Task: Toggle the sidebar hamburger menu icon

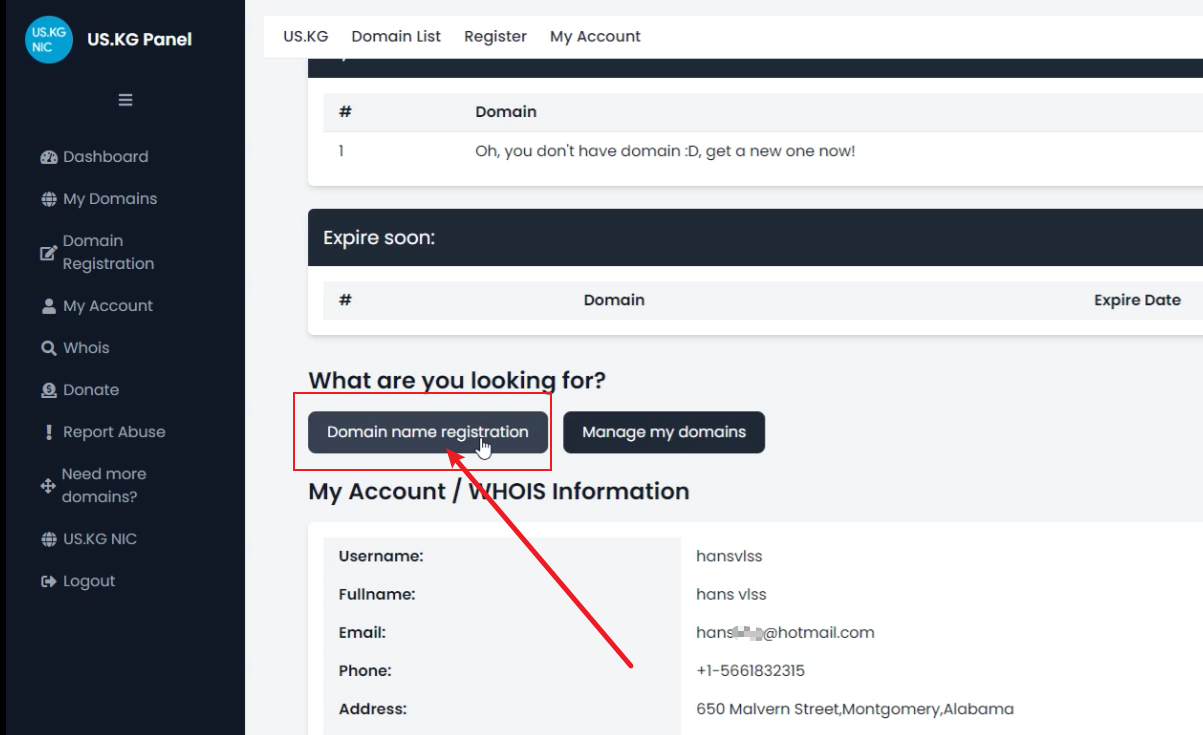Action: (x=125, y=100)
